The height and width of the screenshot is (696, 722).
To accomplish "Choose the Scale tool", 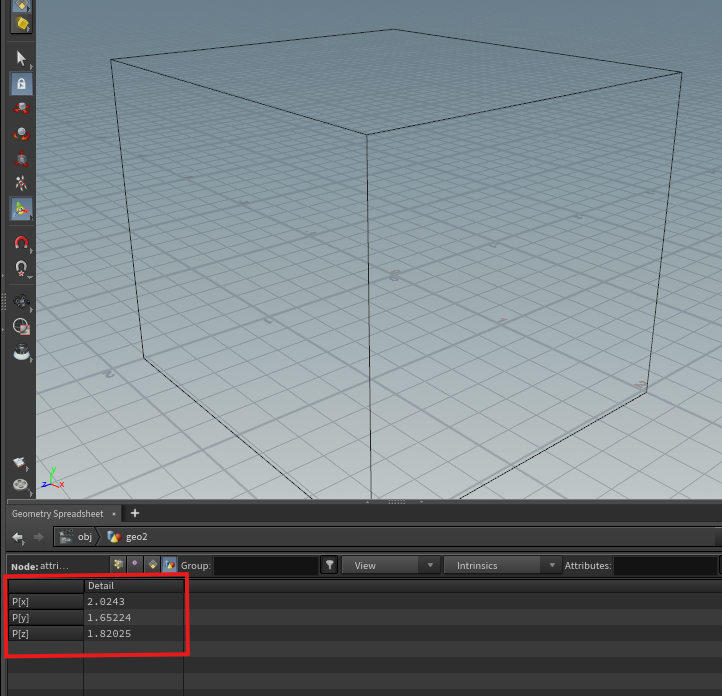I will [21, 158].
